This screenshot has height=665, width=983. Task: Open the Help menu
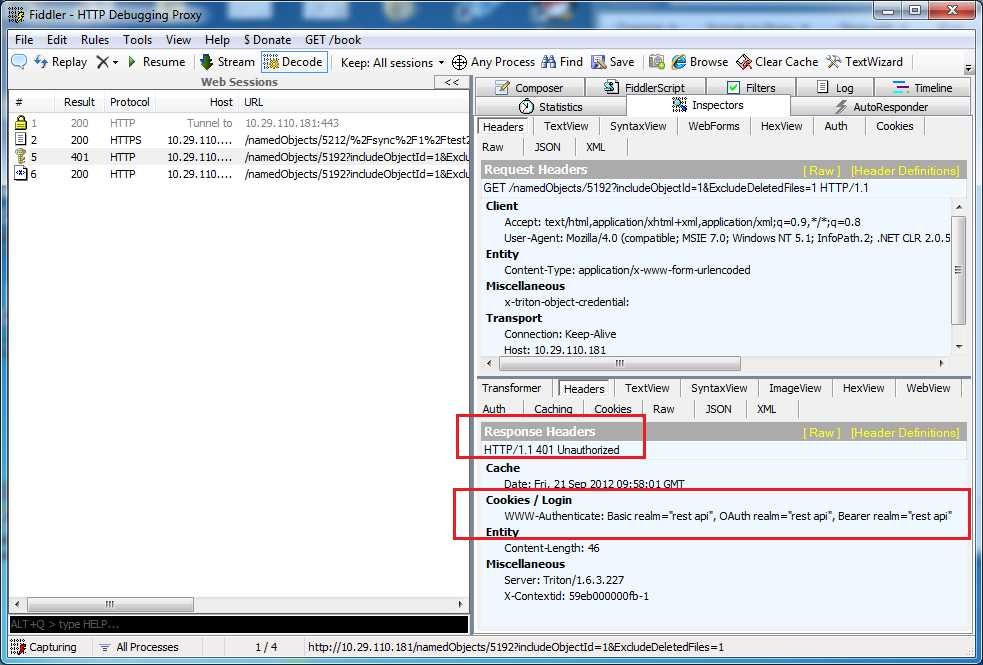click(217, 39)
